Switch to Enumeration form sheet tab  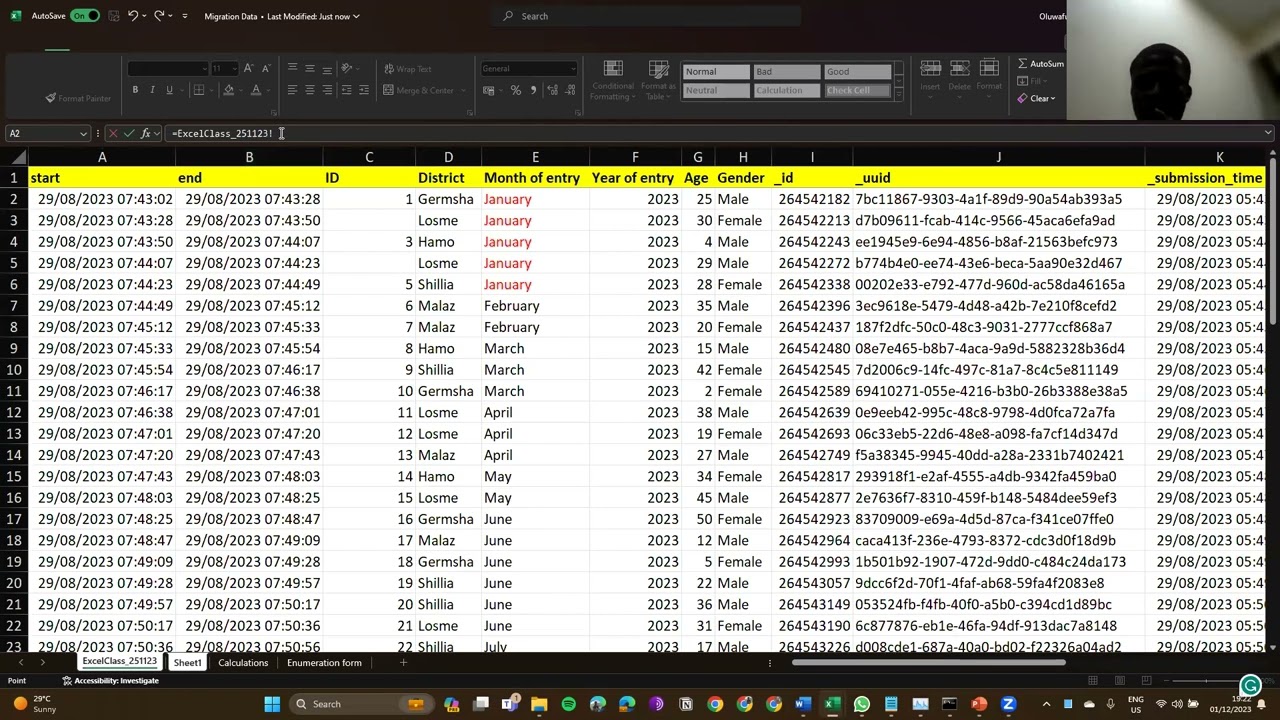[x=324, y=663]
